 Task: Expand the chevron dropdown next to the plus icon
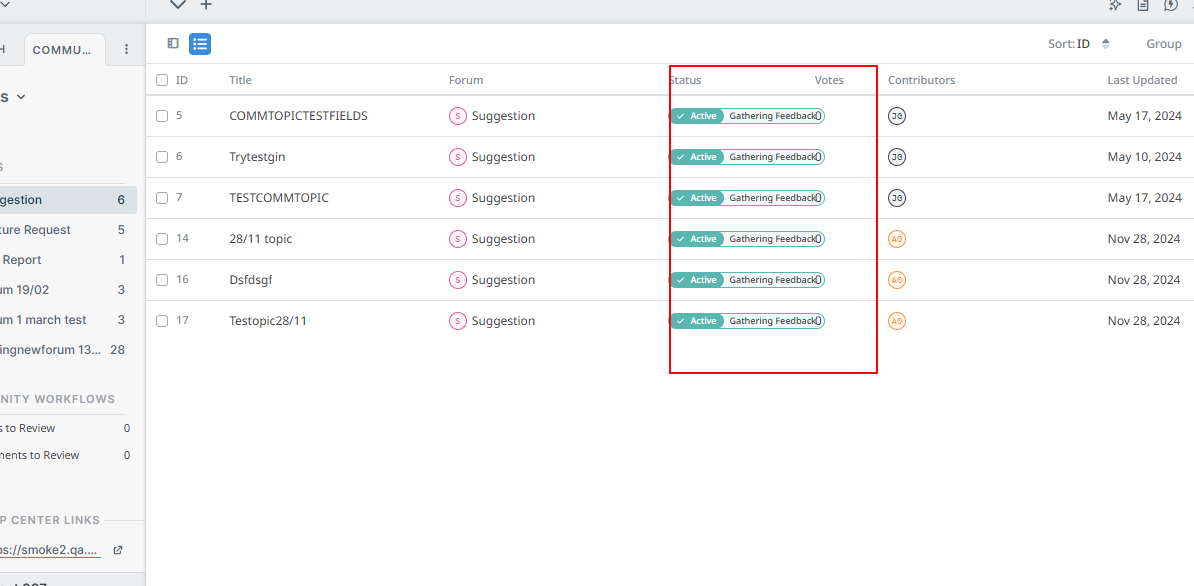pos(177,5)
